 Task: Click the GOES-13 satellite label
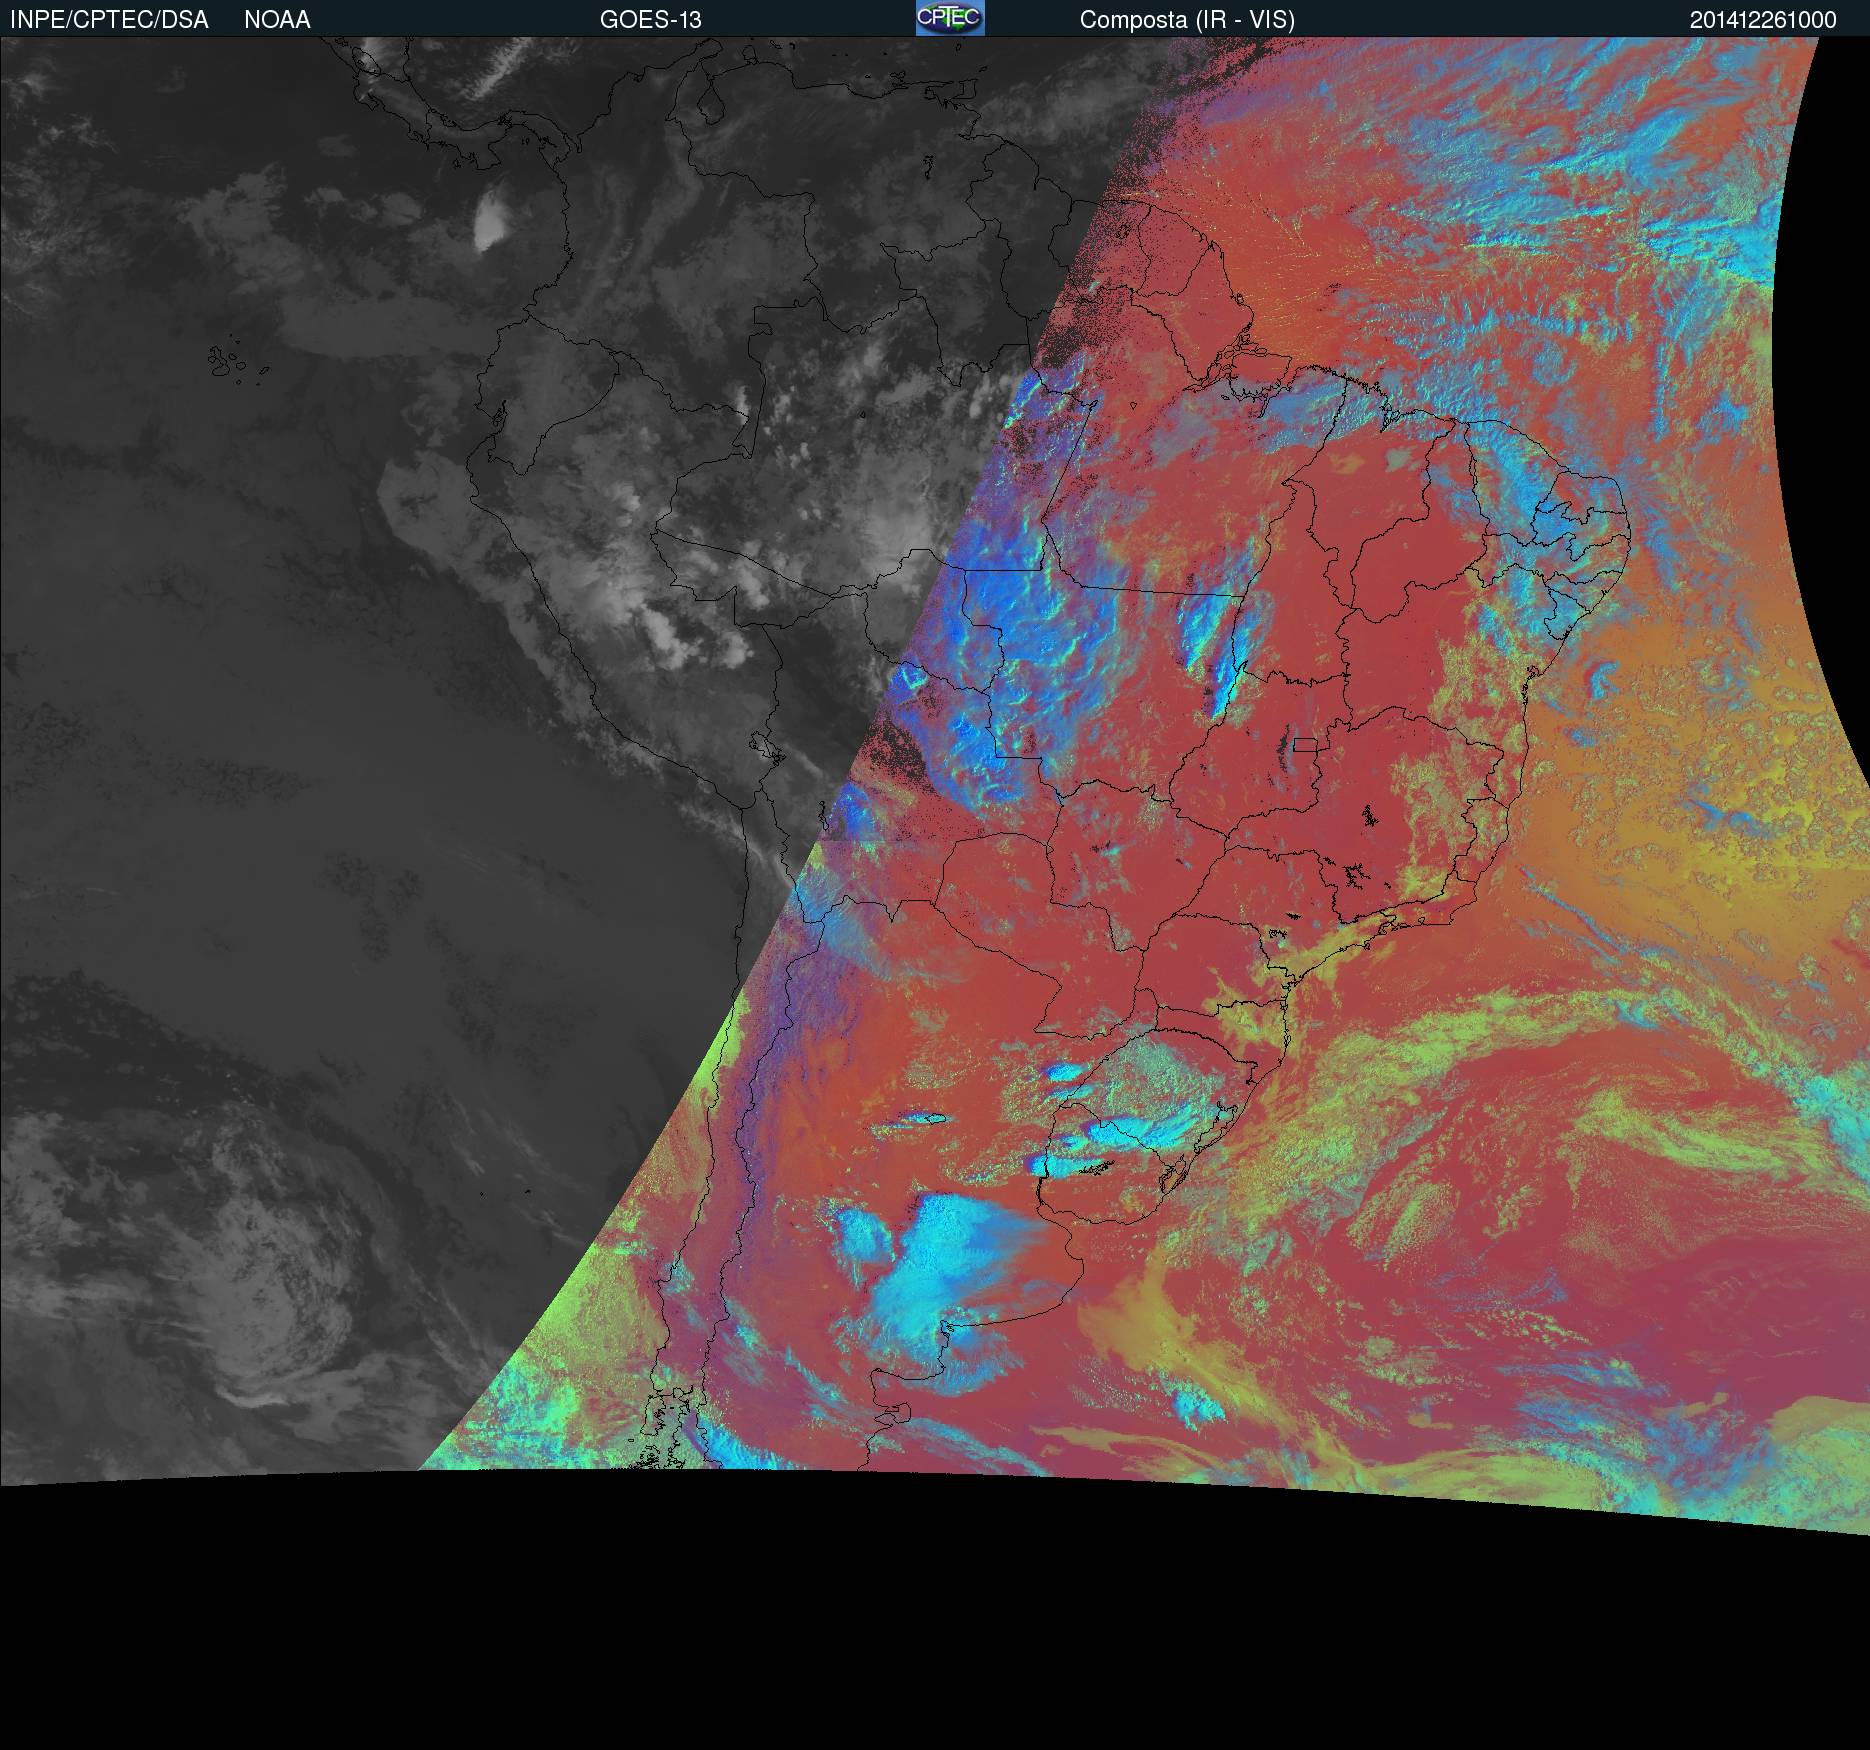[x=651, y=20]
